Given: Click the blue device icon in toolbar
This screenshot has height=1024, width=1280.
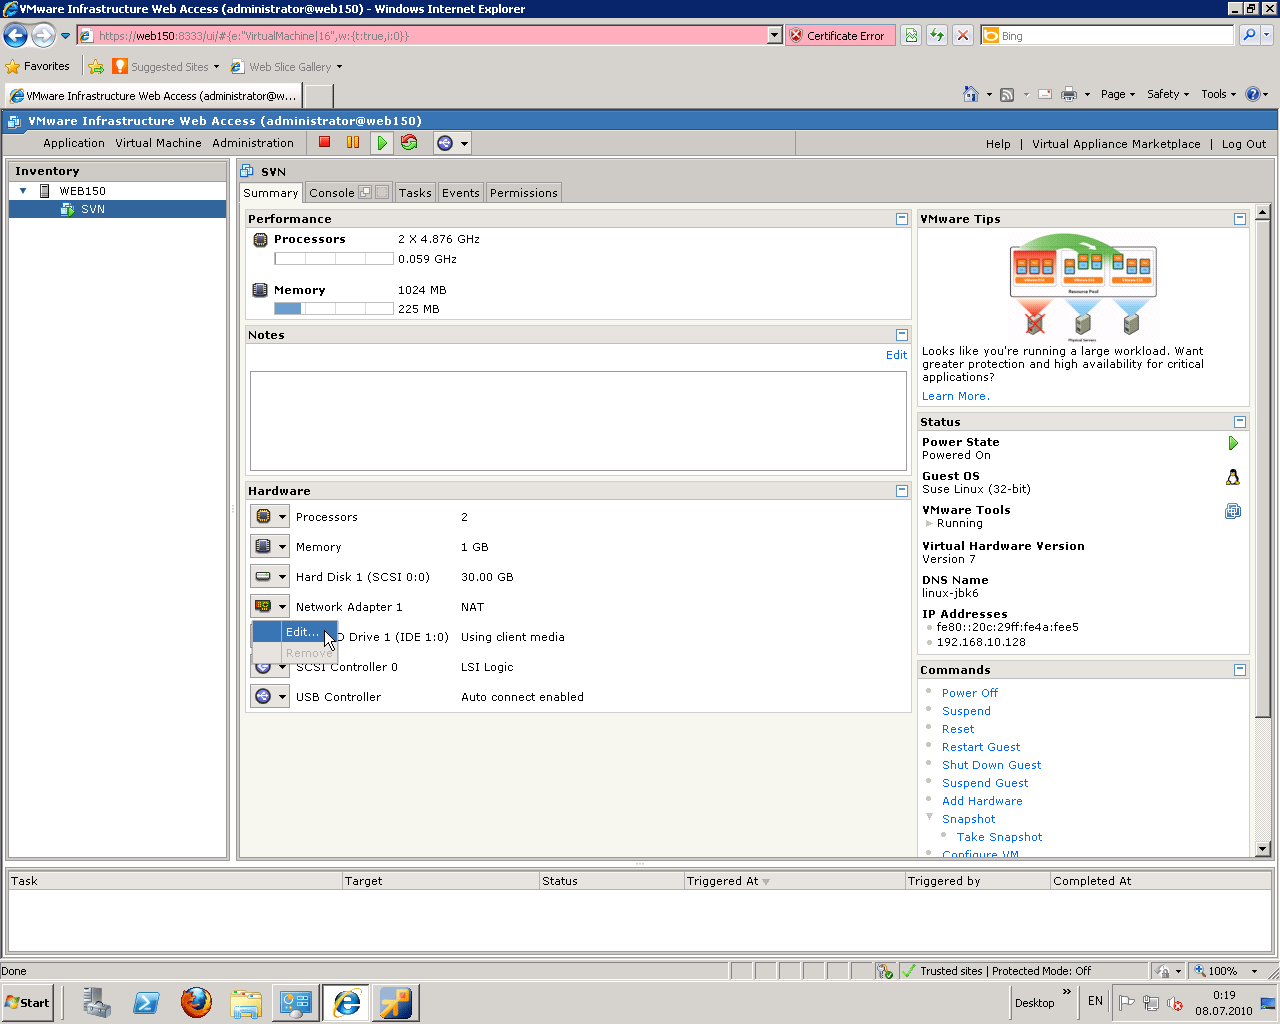Looking at the screenshot, I should 445,143.
